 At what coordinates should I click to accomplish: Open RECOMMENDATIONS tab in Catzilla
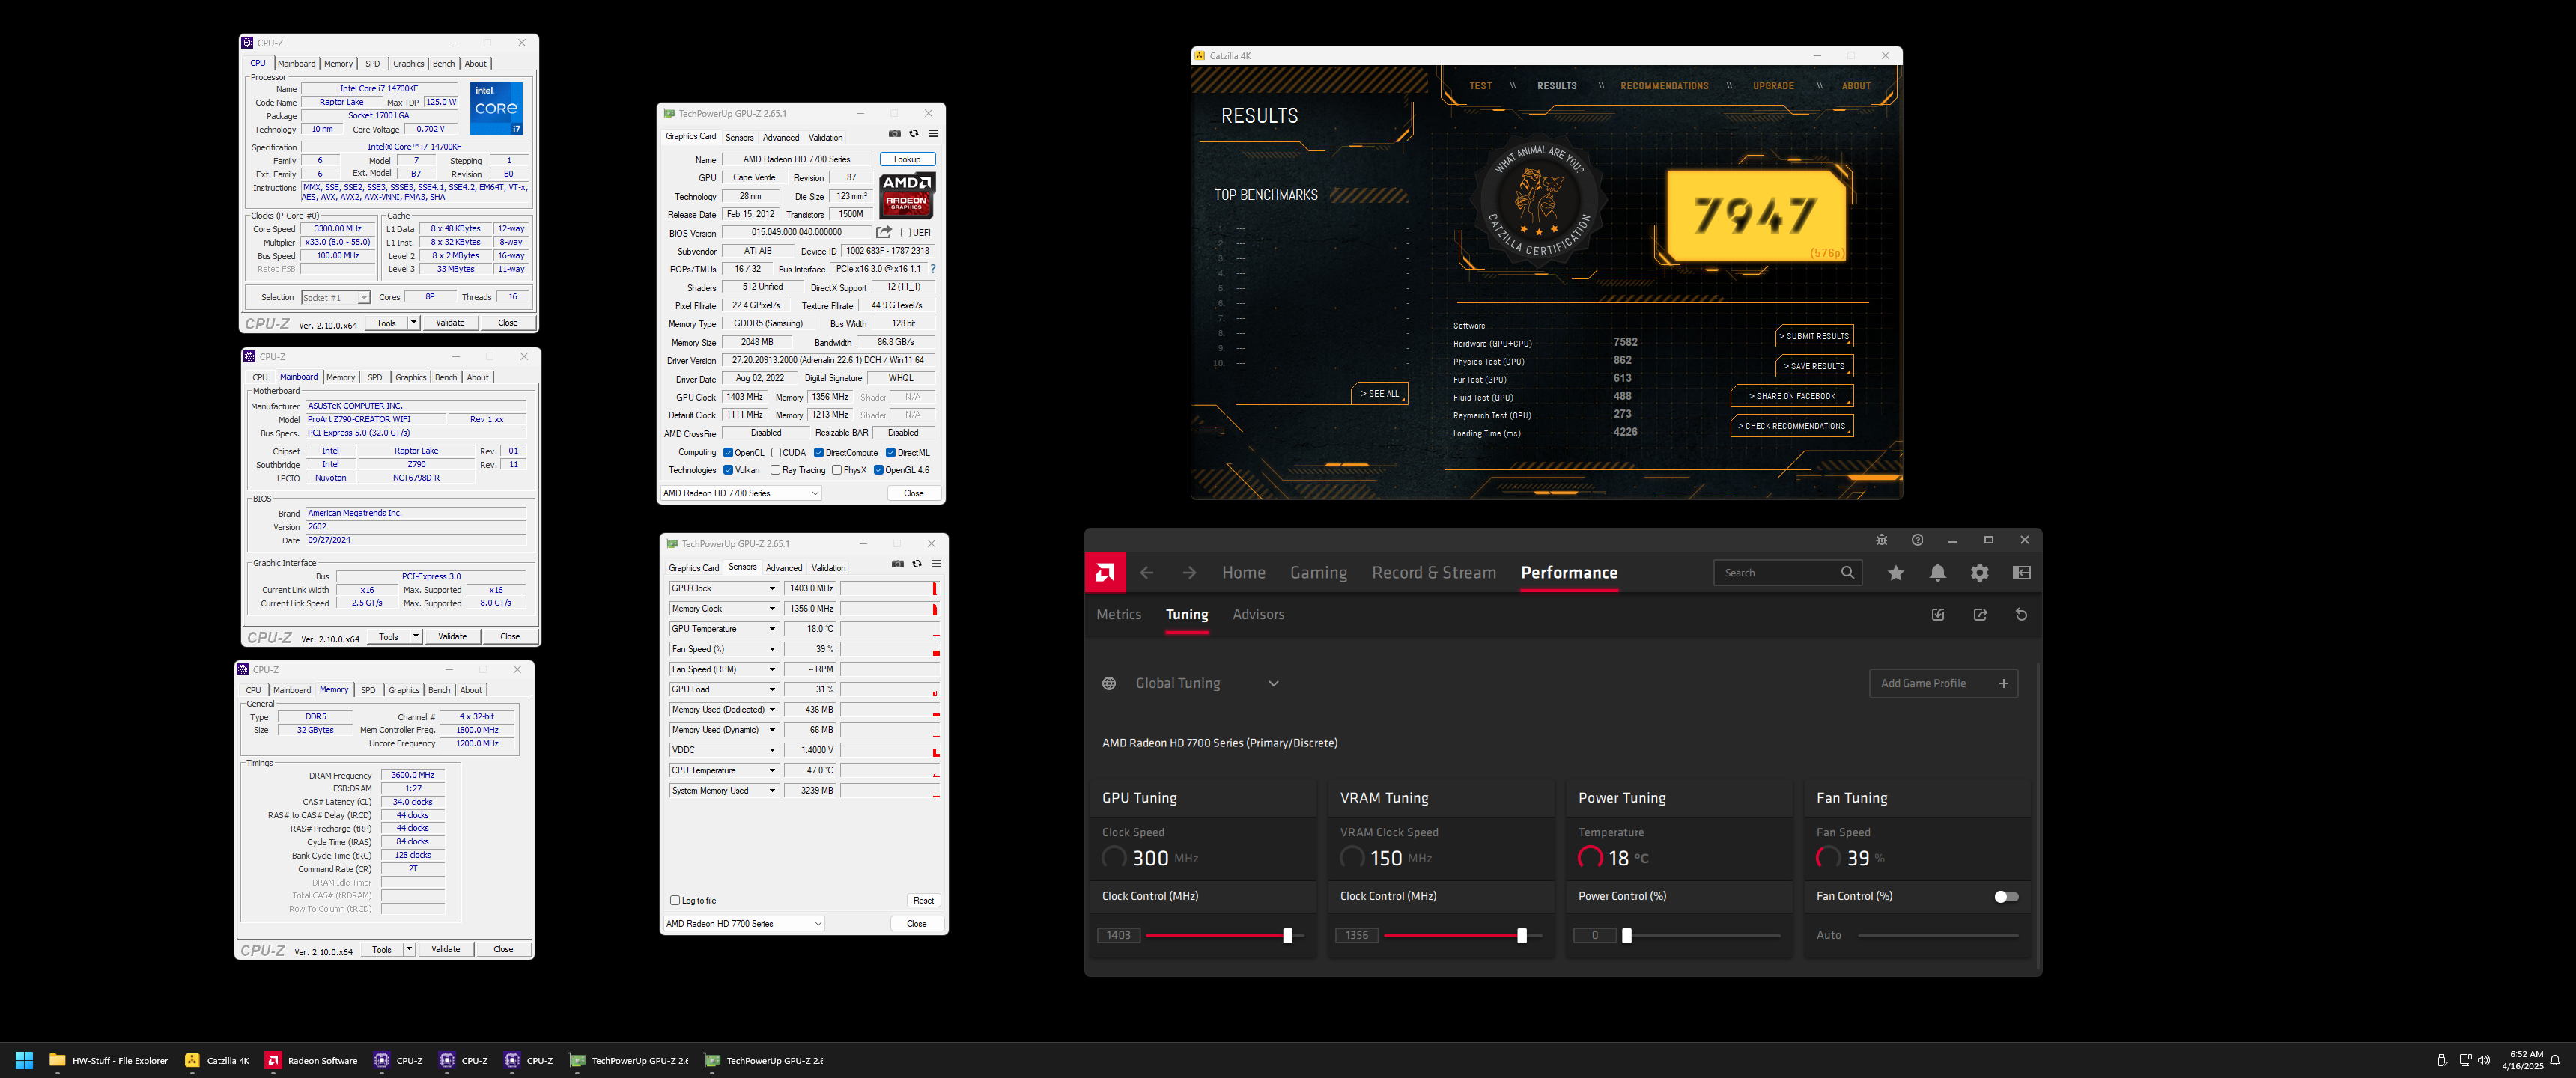[x=1664, y=86]
